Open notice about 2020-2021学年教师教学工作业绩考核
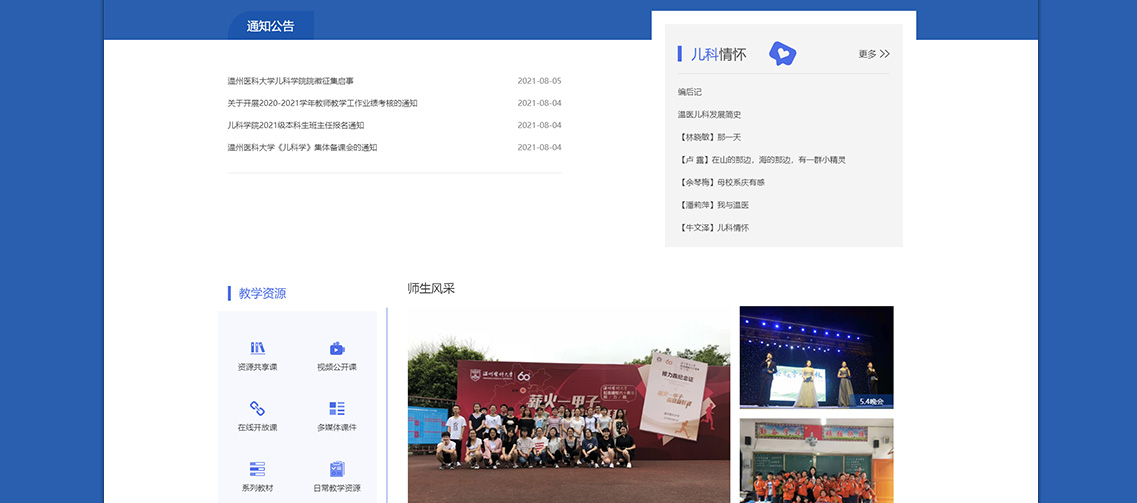The width and height of the screenshot is (1137, 503). (322, 103)
